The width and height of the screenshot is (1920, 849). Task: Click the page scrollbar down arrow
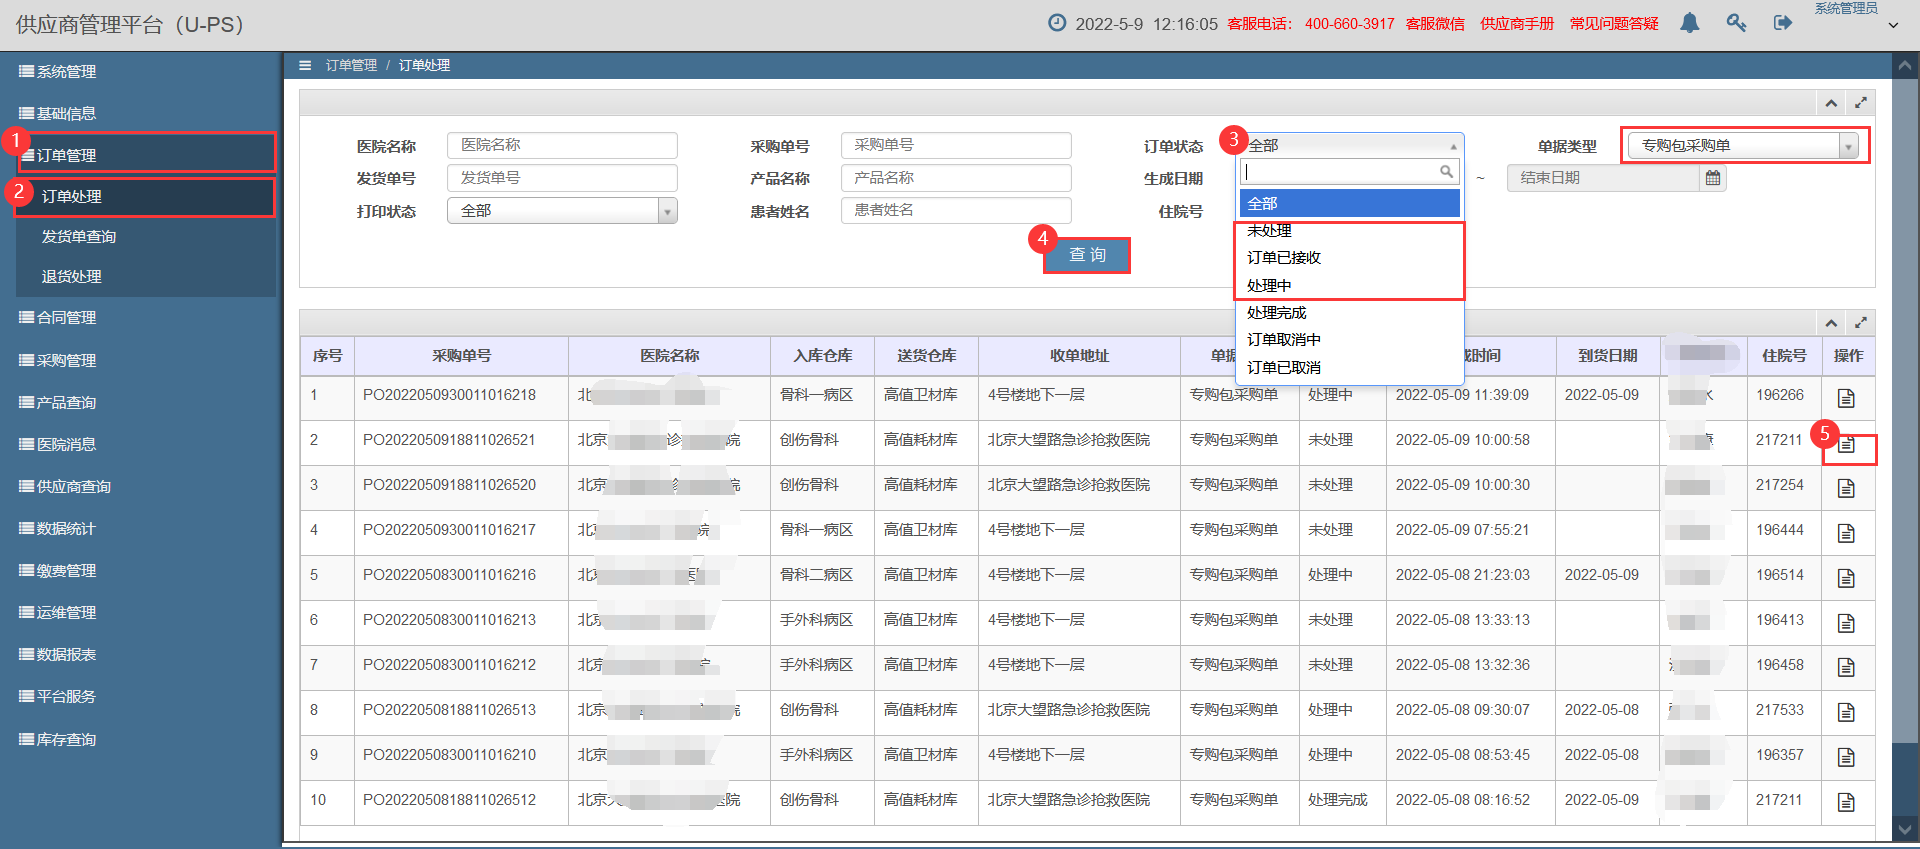pos(1906,829)
